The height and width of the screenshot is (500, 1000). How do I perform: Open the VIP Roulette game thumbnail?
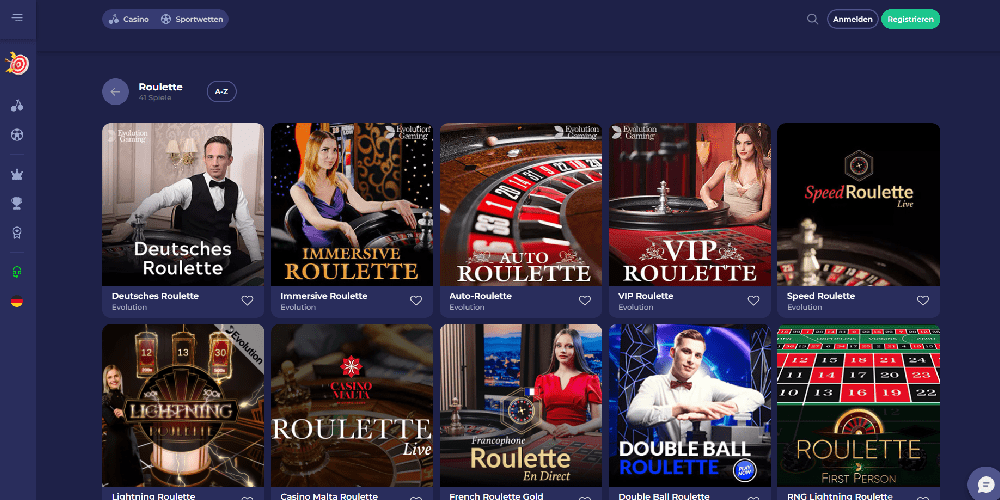point(689,204)
